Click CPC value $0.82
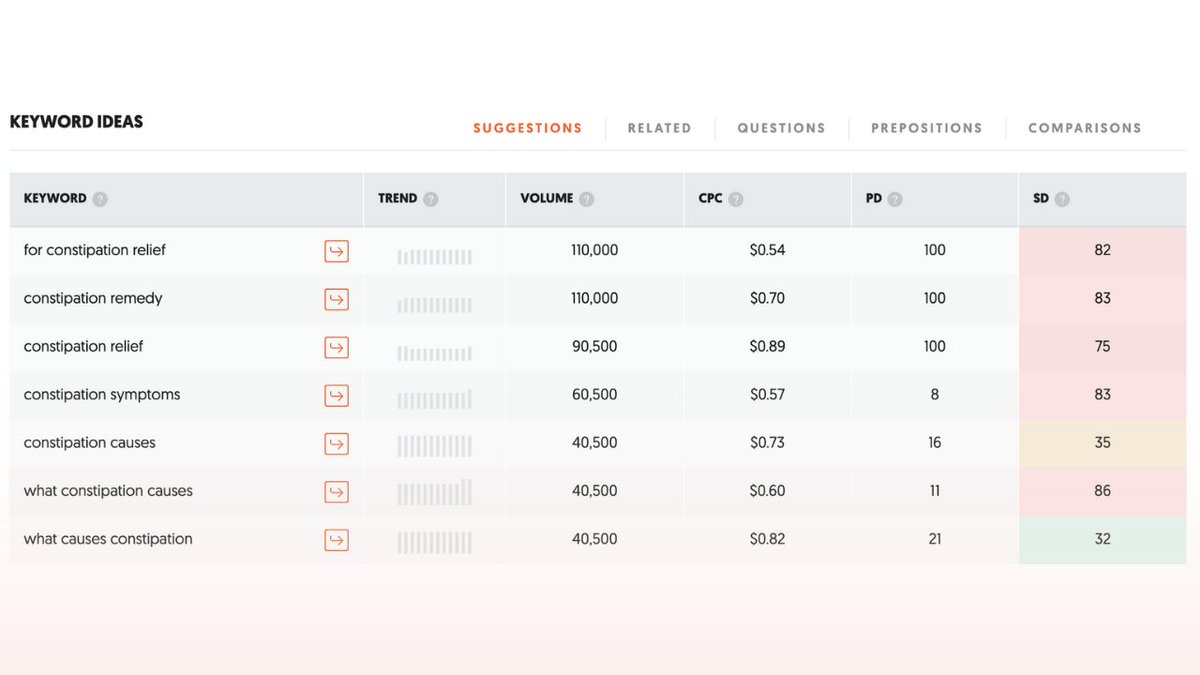 pyautogui.click(x=768, y=538)
